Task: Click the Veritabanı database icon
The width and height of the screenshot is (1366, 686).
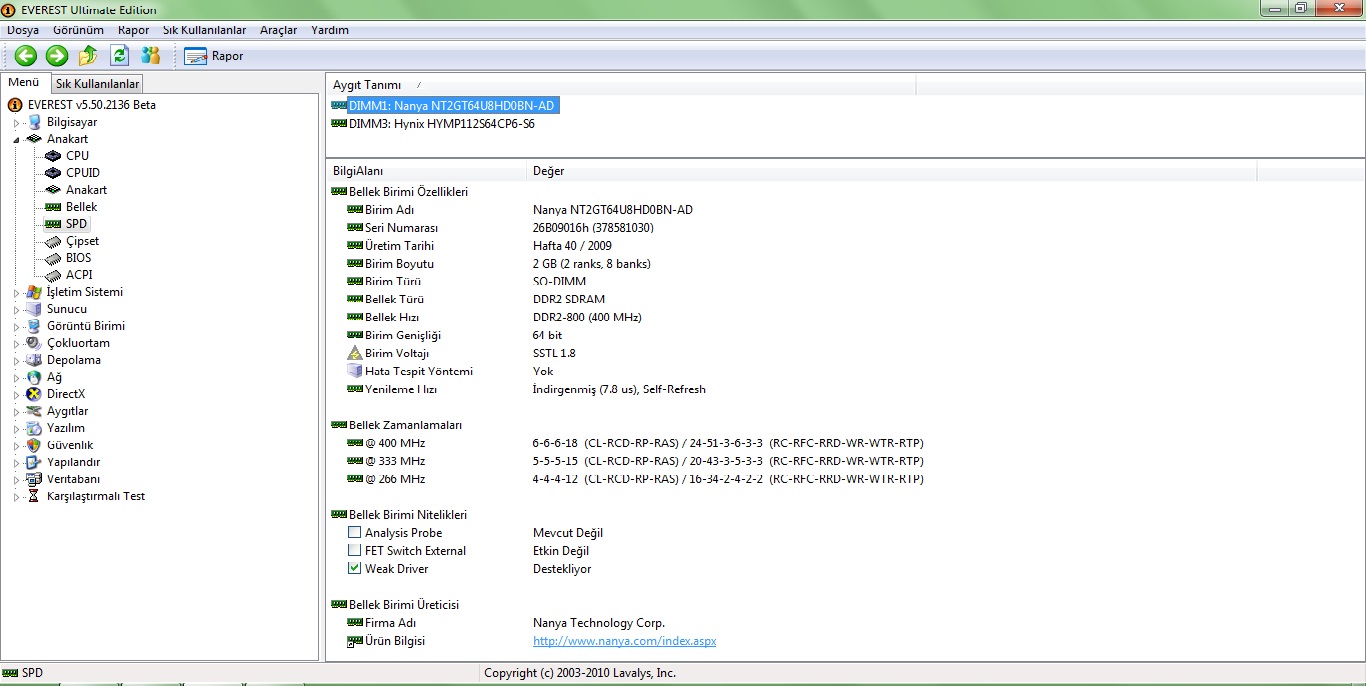Action: point(34,479)
